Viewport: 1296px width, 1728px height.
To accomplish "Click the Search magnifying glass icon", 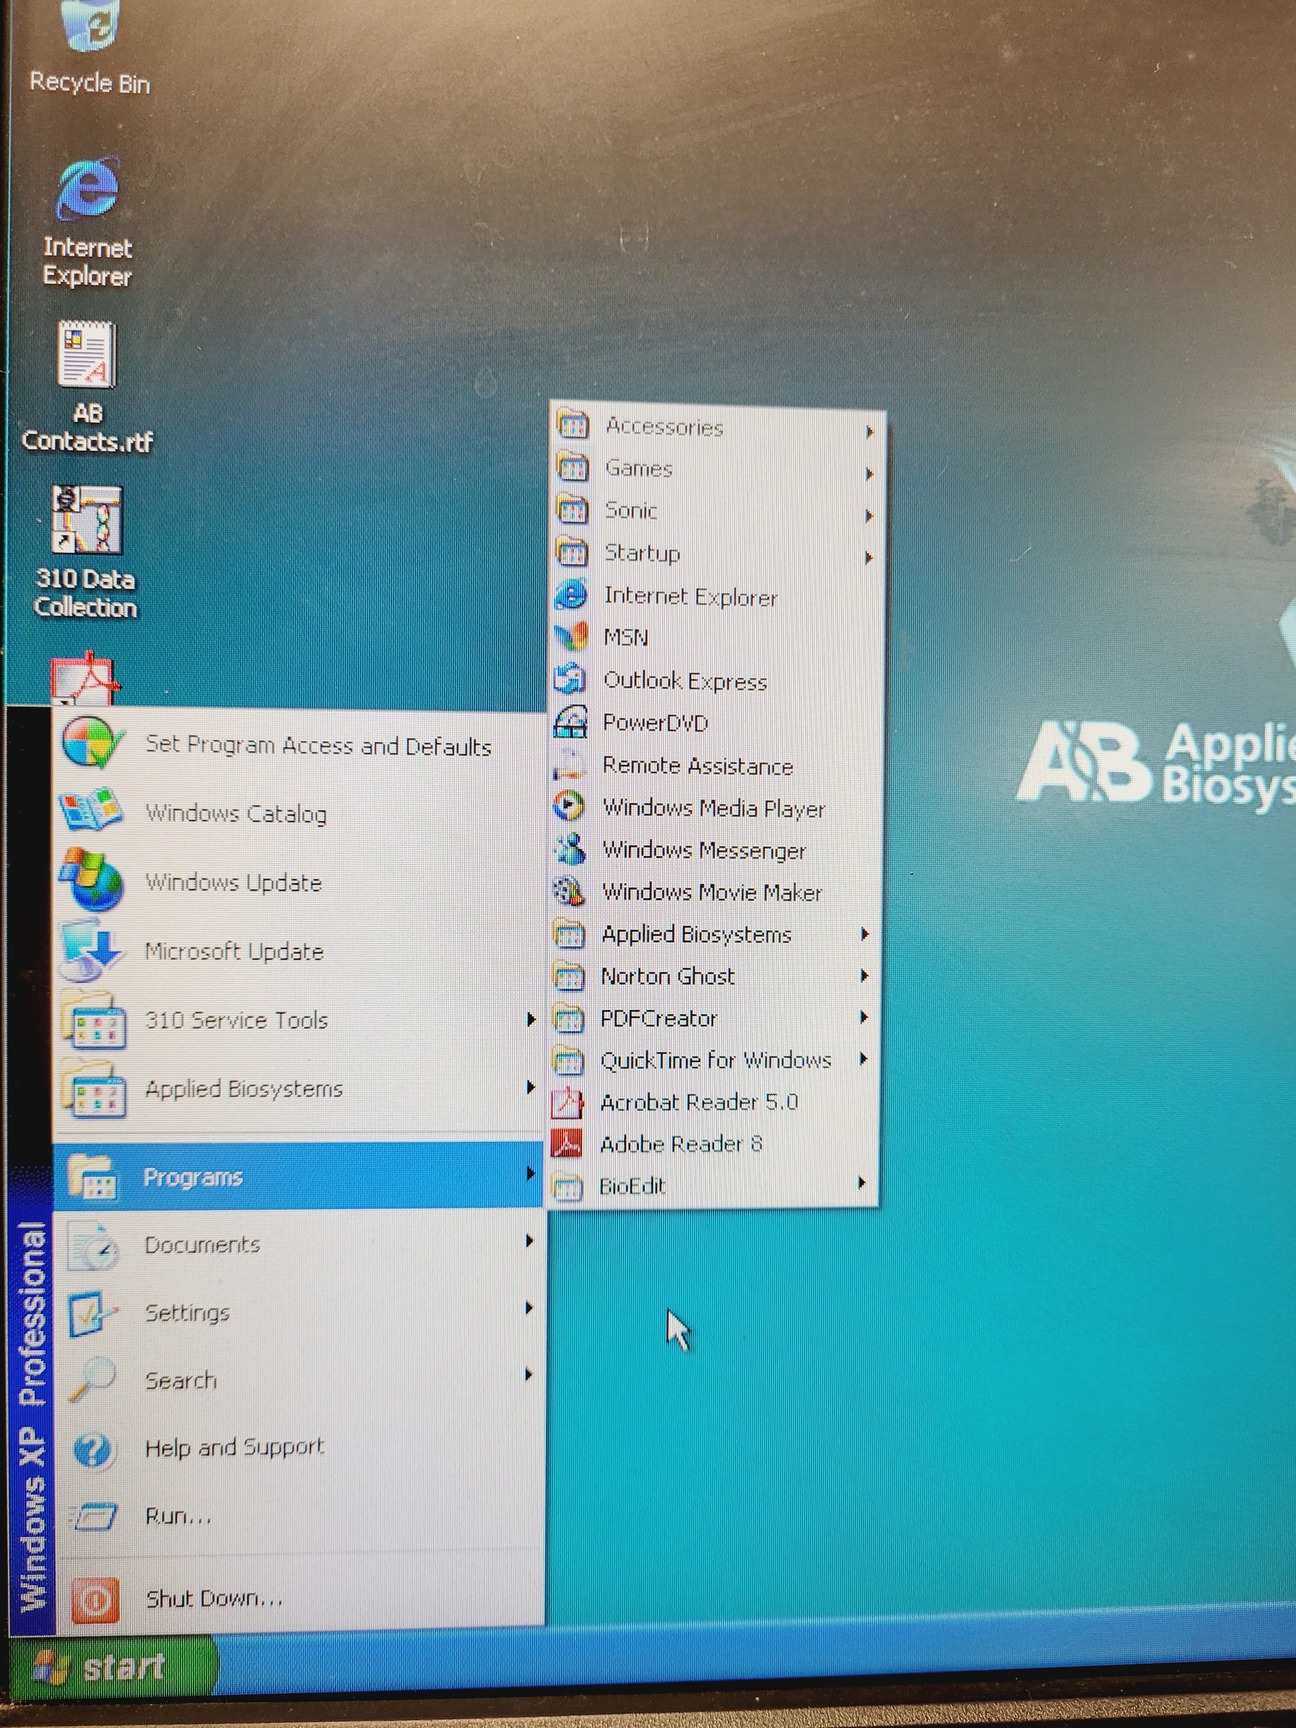I will (93, 1380).
